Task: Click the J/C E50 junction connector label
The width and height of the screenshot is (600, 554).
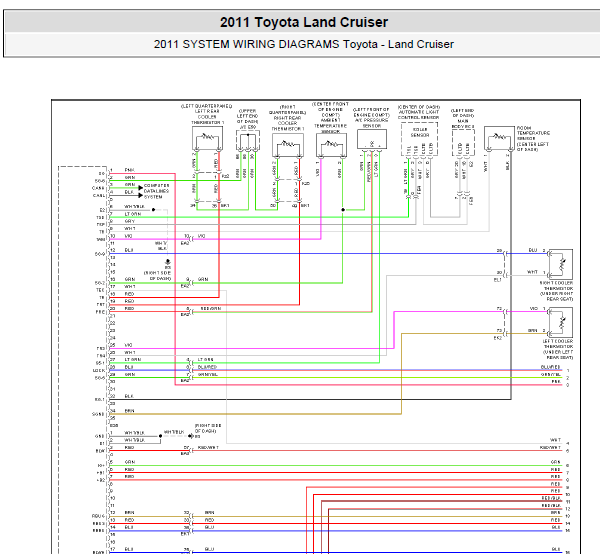Action: tap(248, 119)
